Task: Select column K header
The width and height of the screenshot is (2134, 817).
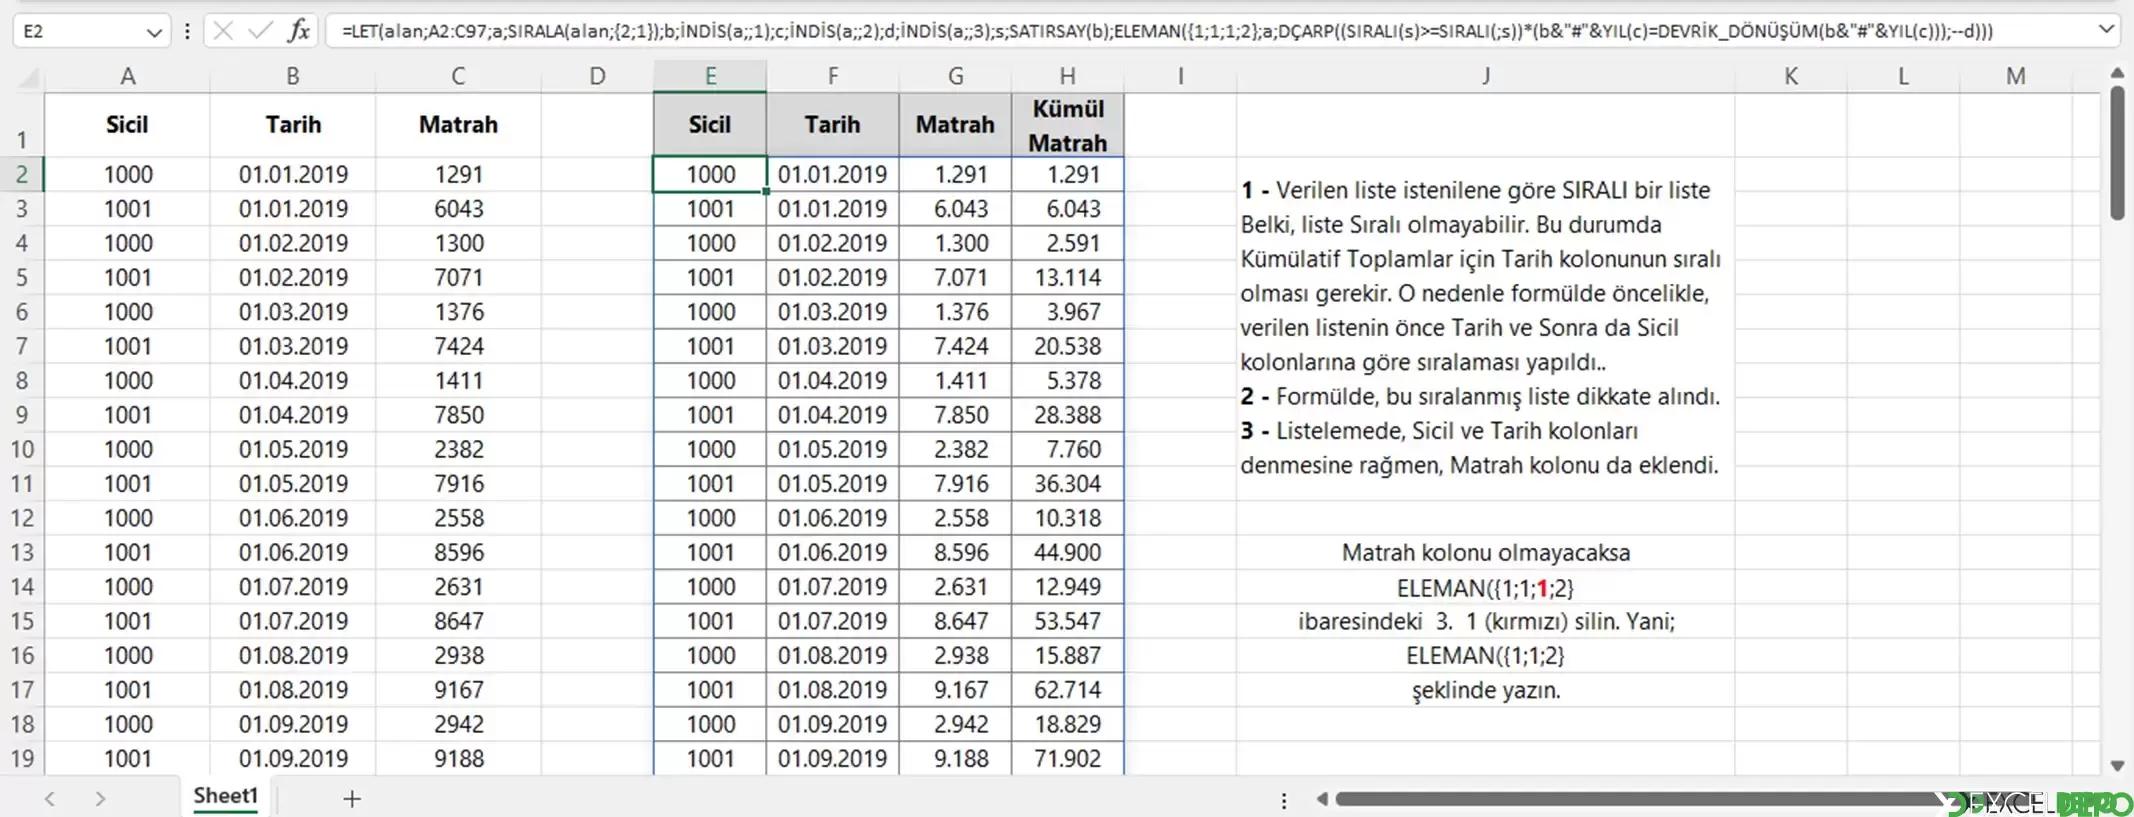Action: (1790, 76)
